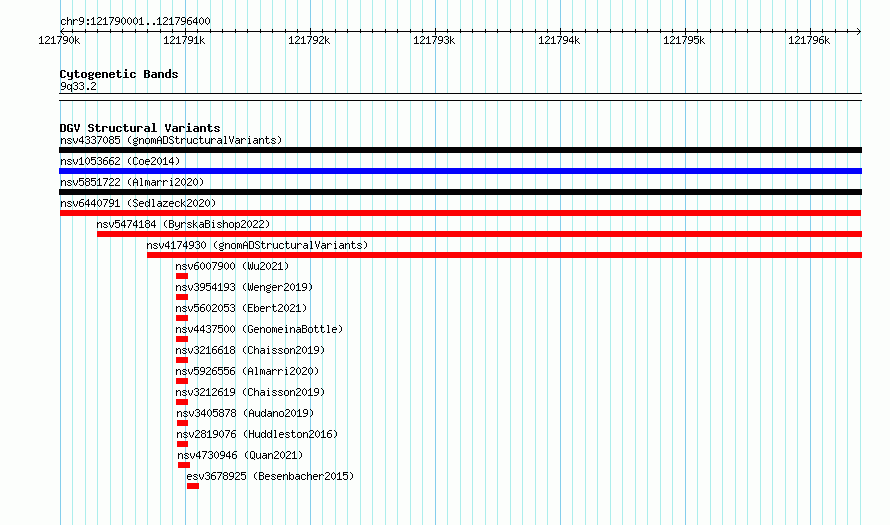The height and width of the screenshot is (525, 890).
Task: Click the small red Huddleston2016 feature
Action: (182, 444)
